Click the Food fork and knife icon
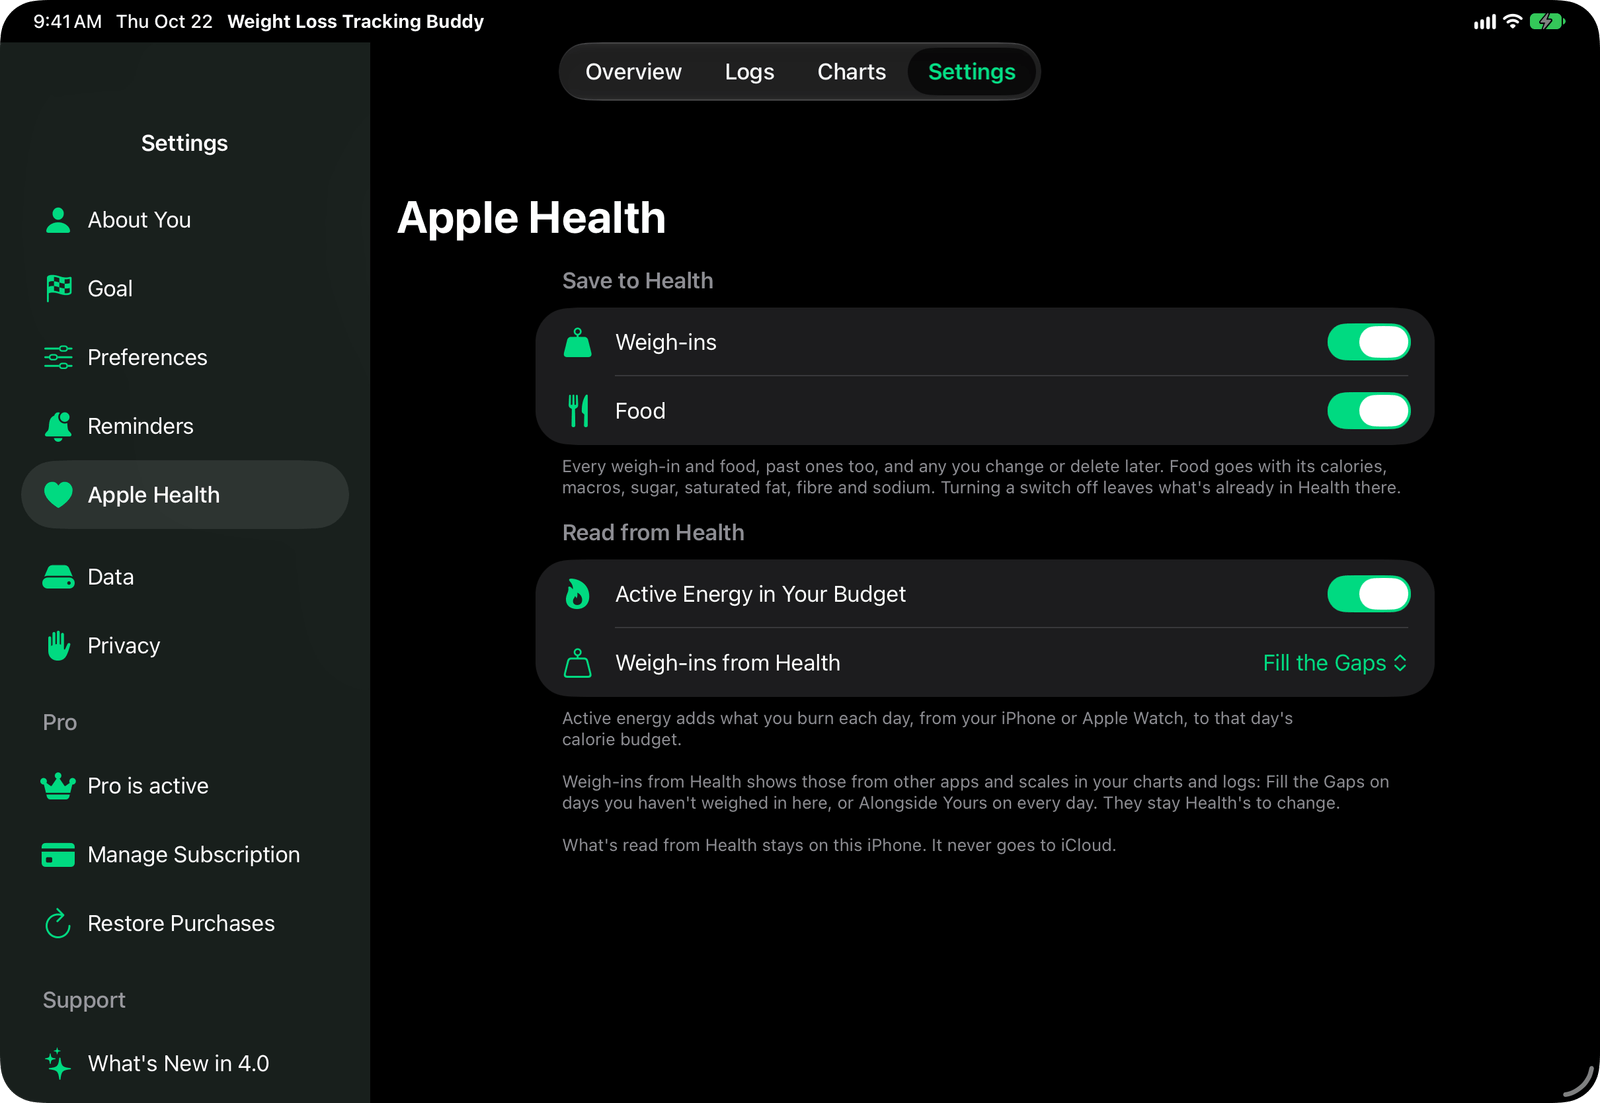Image resolution: width=1600 pixels, height=1103 pixels. [x=577, y=411]
